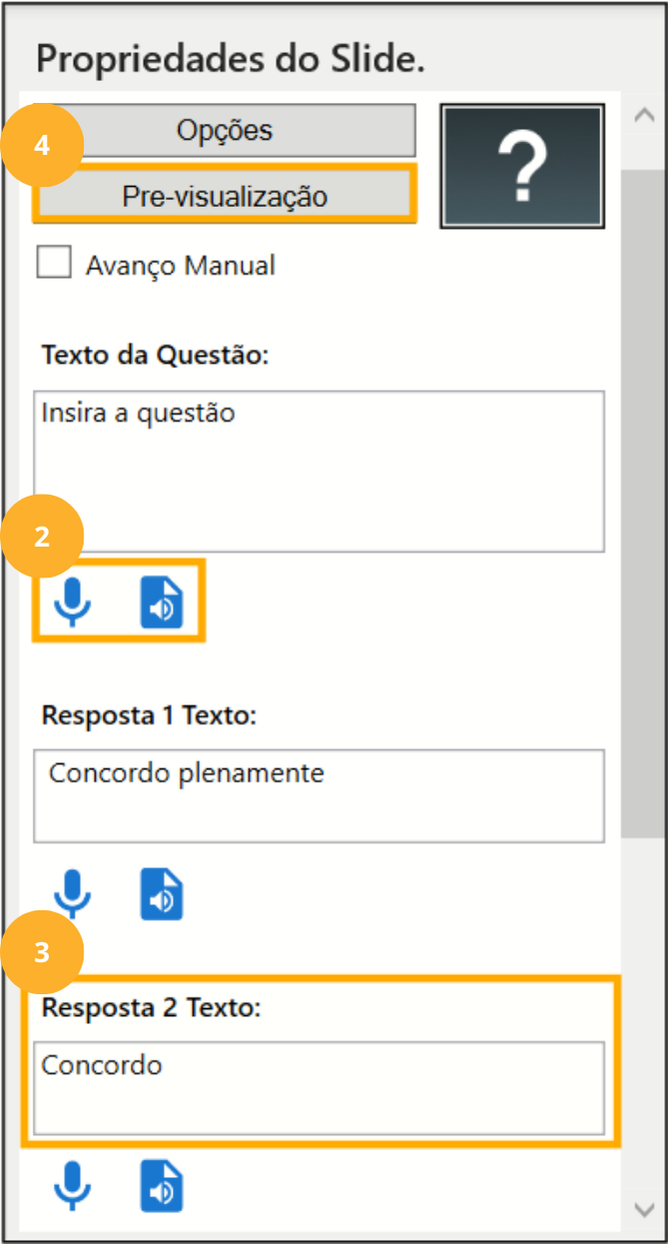Image resolution: width=668 pixels, height=1244 pixels.
Task: Click the Avanço Manual label text
Action: click(x=180, y=266)
